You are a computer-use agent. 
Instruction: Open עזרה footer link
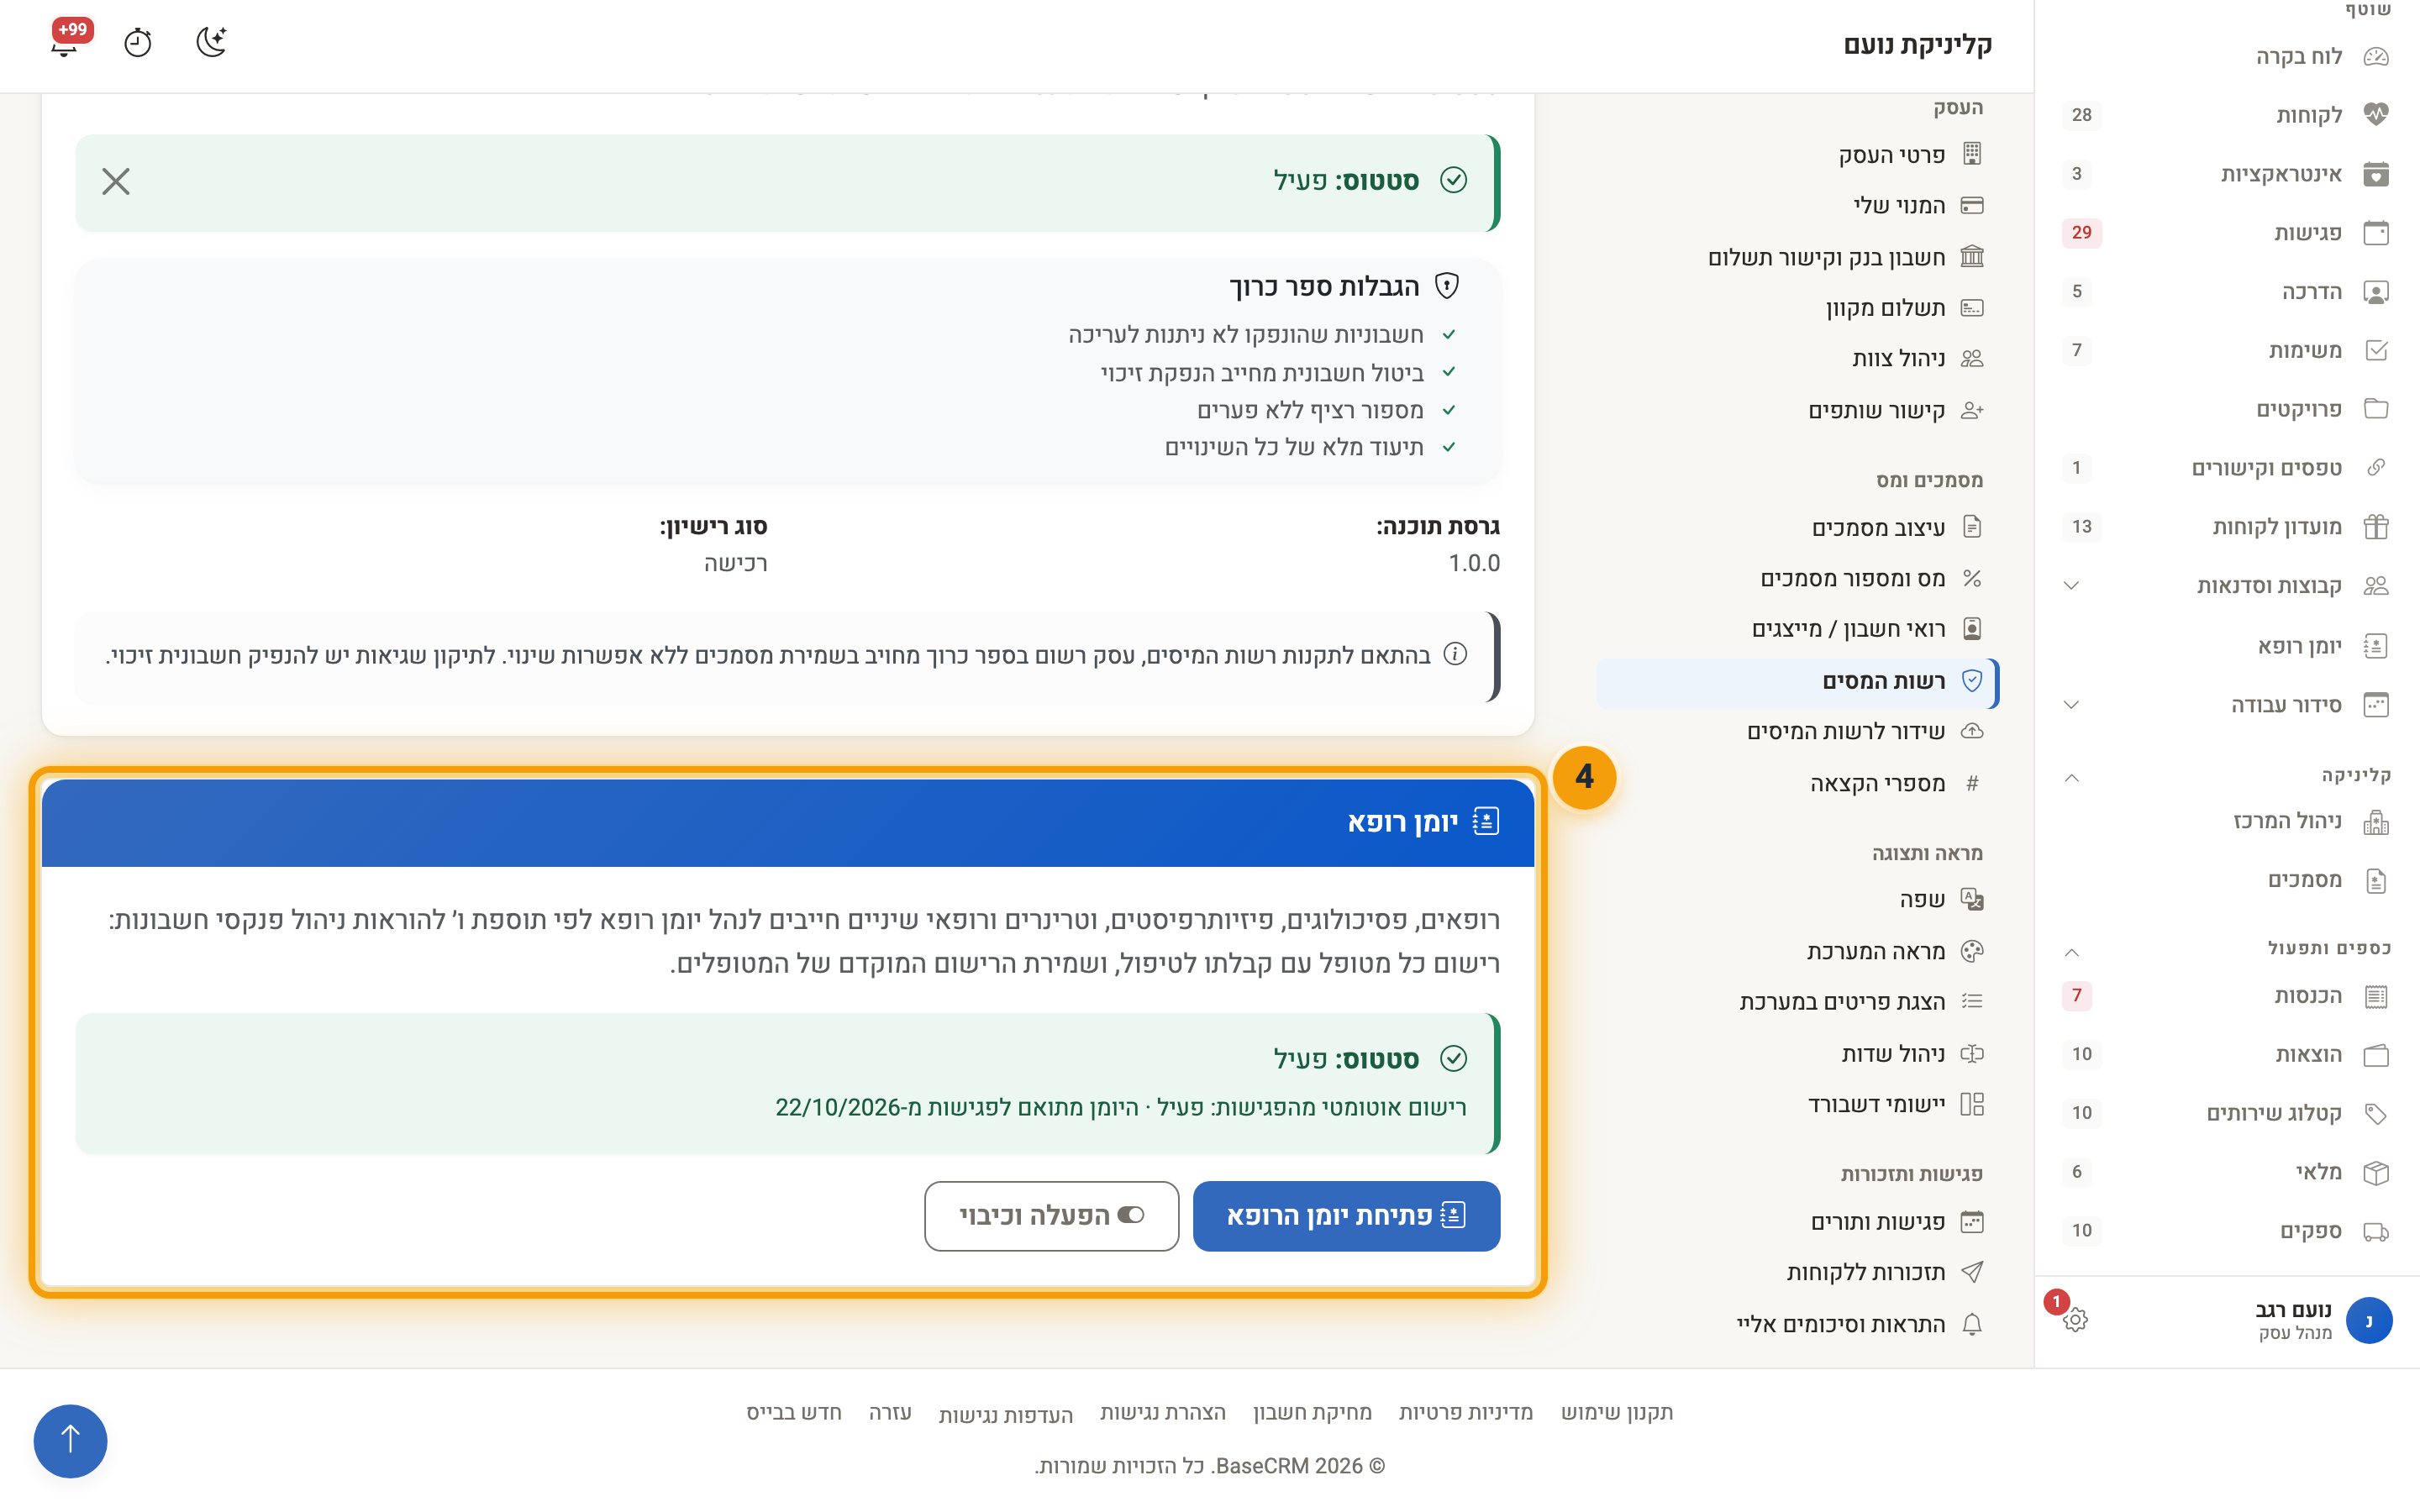click(x=890, y=1412)
